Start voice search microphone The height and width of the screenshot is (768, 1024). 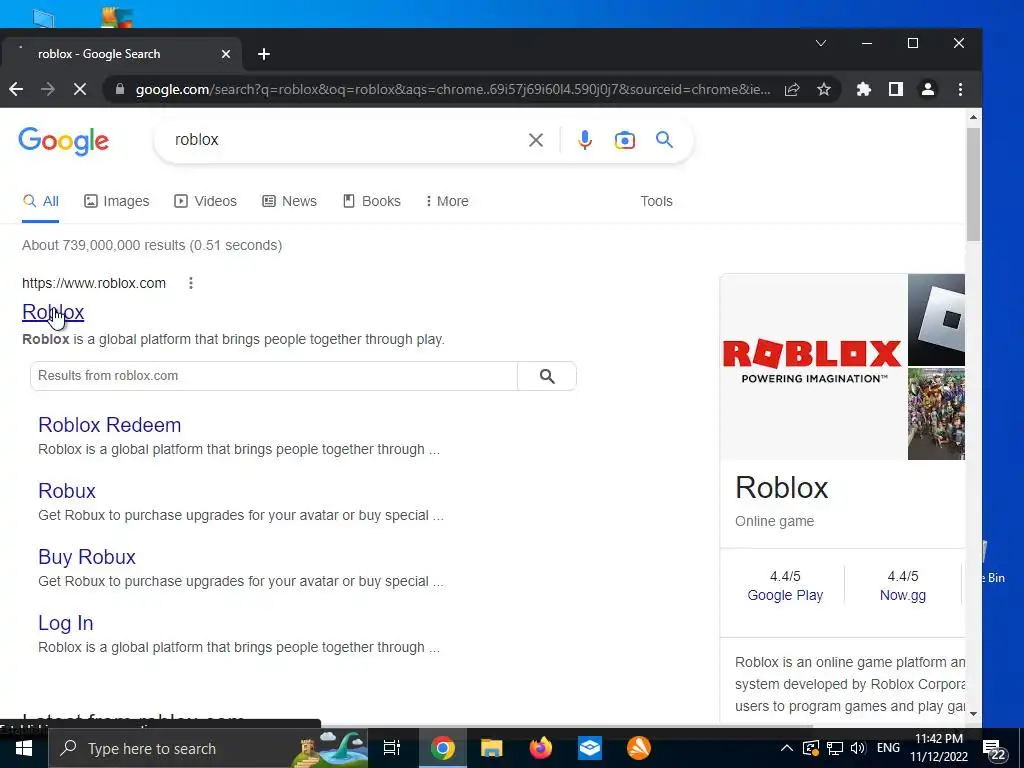(x=584, y=140)
